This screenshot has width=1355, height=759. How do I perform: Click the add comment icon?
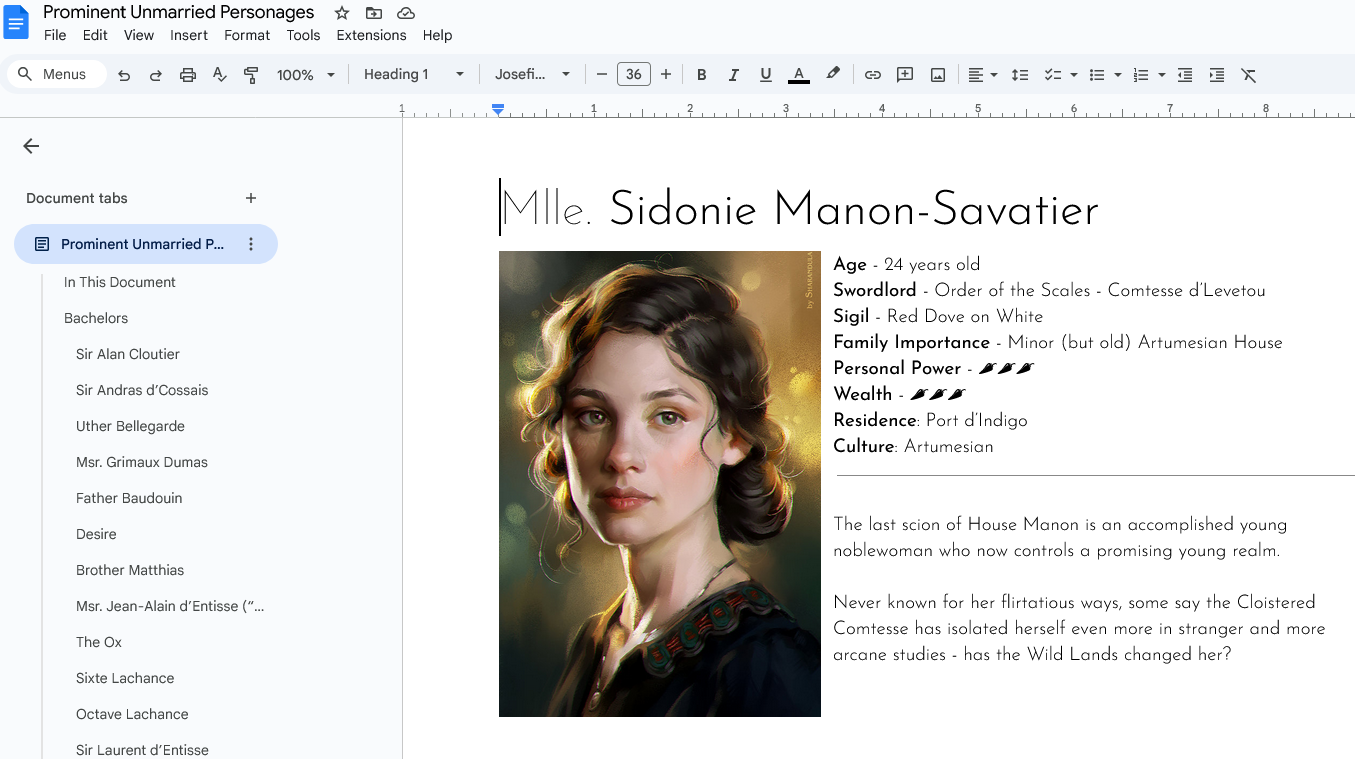pos(905,75)
